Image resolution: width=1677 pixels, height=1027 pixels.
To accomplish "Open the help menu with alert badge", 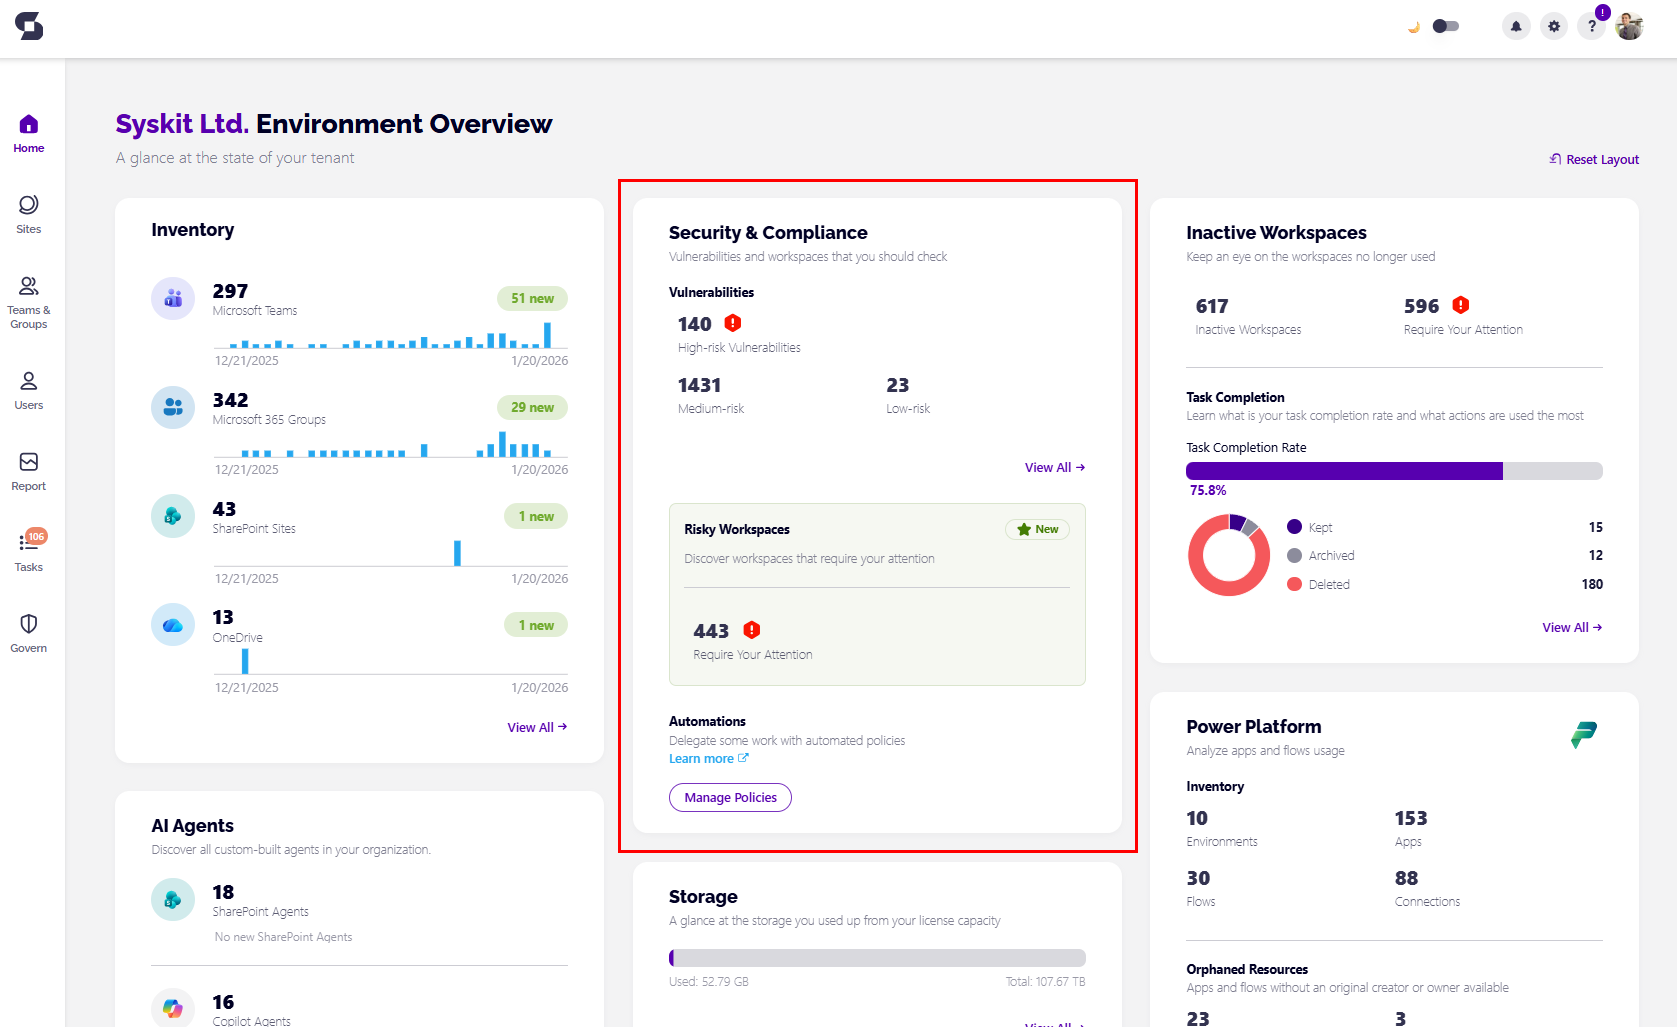I will [1591, 26].
